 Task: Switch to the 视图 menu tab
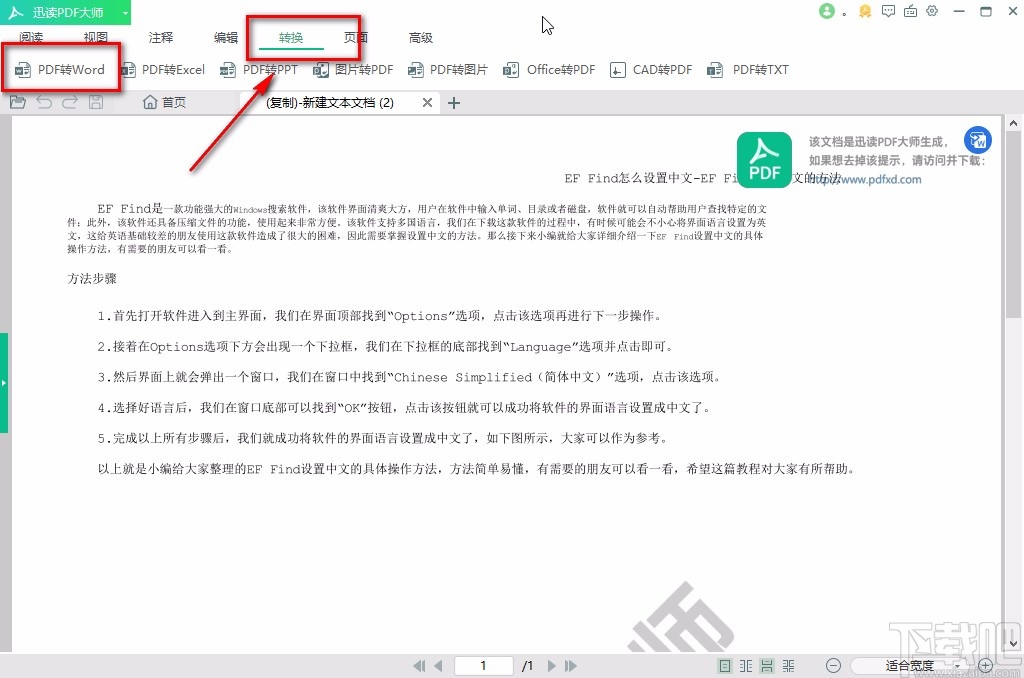click(95, 37)
